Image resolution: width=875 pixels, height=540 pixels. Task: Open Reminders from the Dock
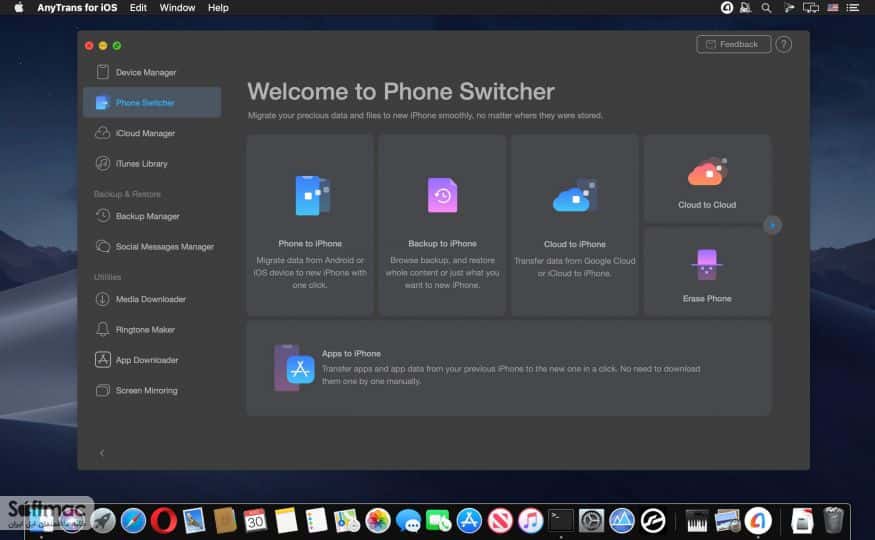point(316,521)
